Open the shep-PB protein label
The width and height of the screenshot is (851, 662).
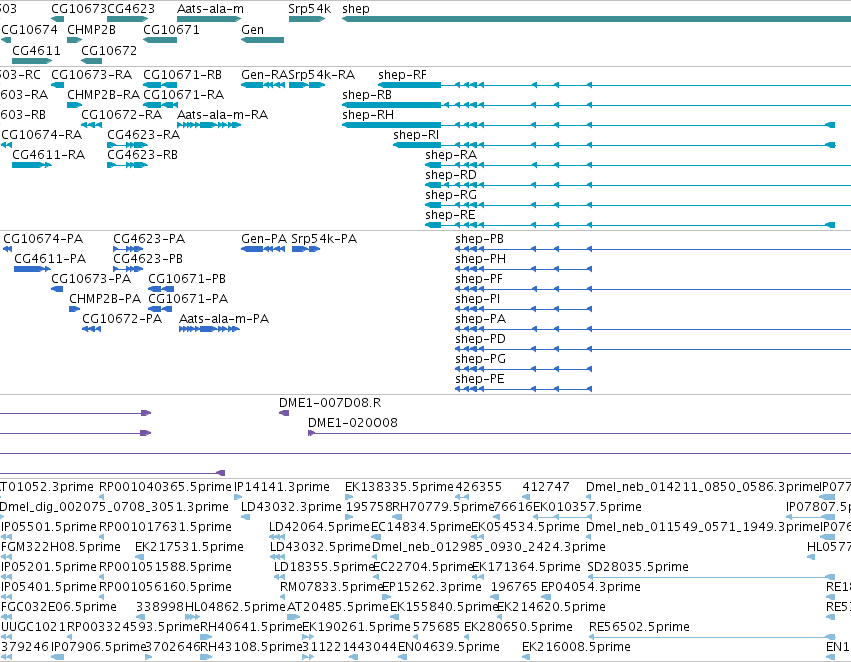(479, 239)
